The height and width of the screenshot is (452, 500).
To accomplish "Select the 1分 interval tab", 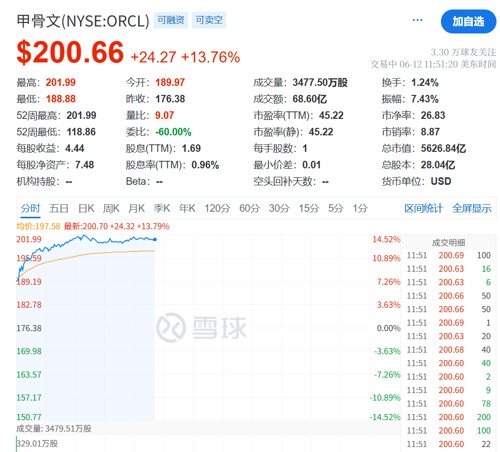I will [360, 208].
